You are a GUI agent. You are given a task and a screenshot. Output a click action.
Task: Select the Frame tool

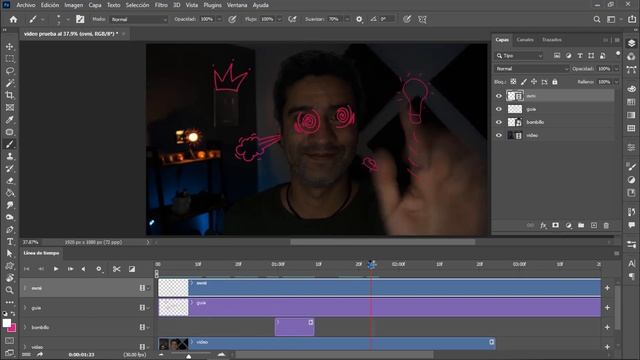click(x=9, y=108)
